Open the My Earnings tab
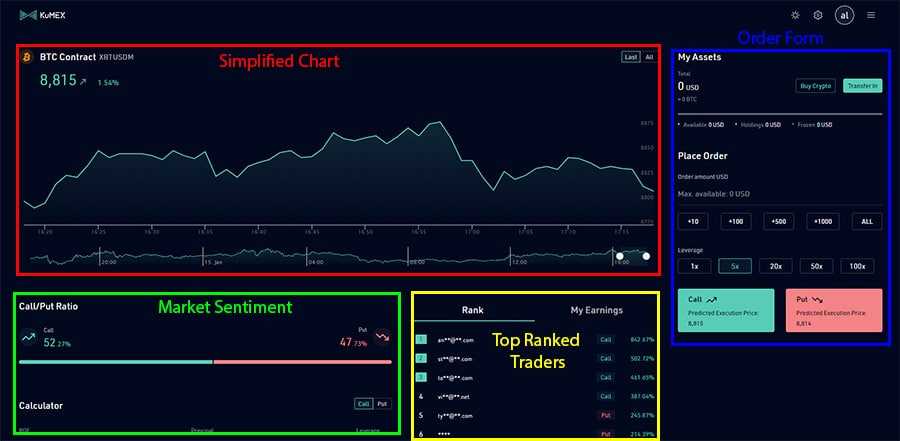 [x=596, y=310]
